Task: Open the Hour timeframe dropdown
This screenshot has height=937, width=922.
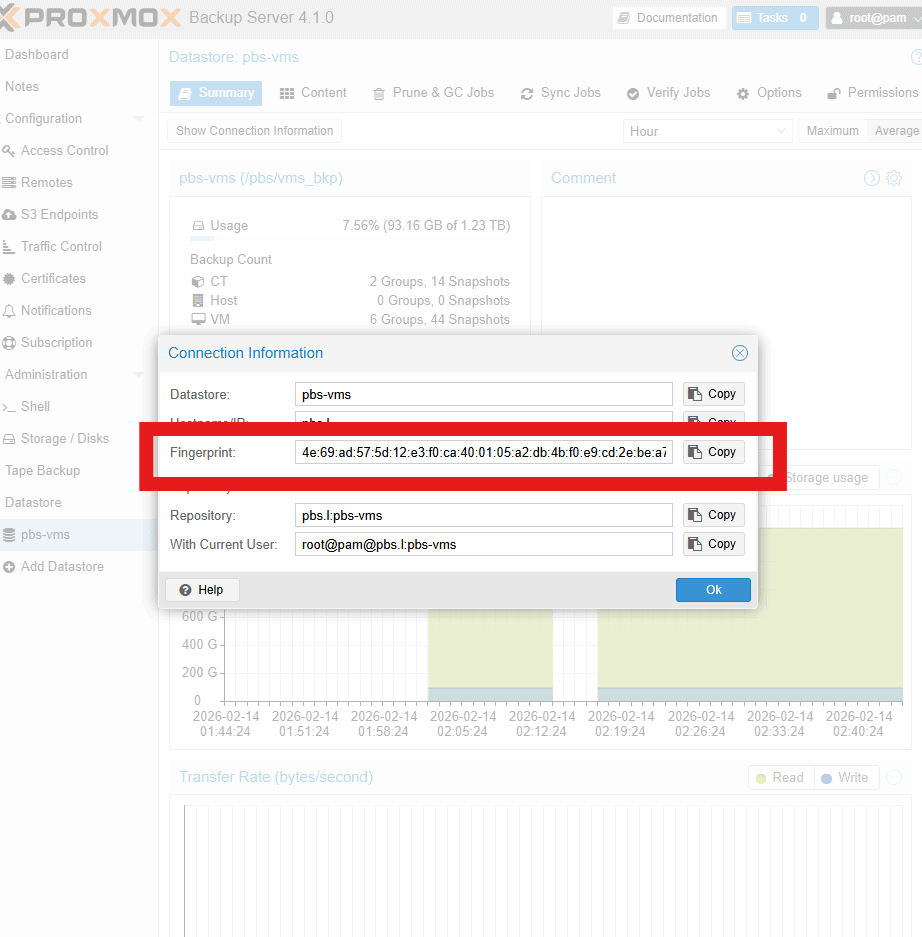Action: coord(708,131)
